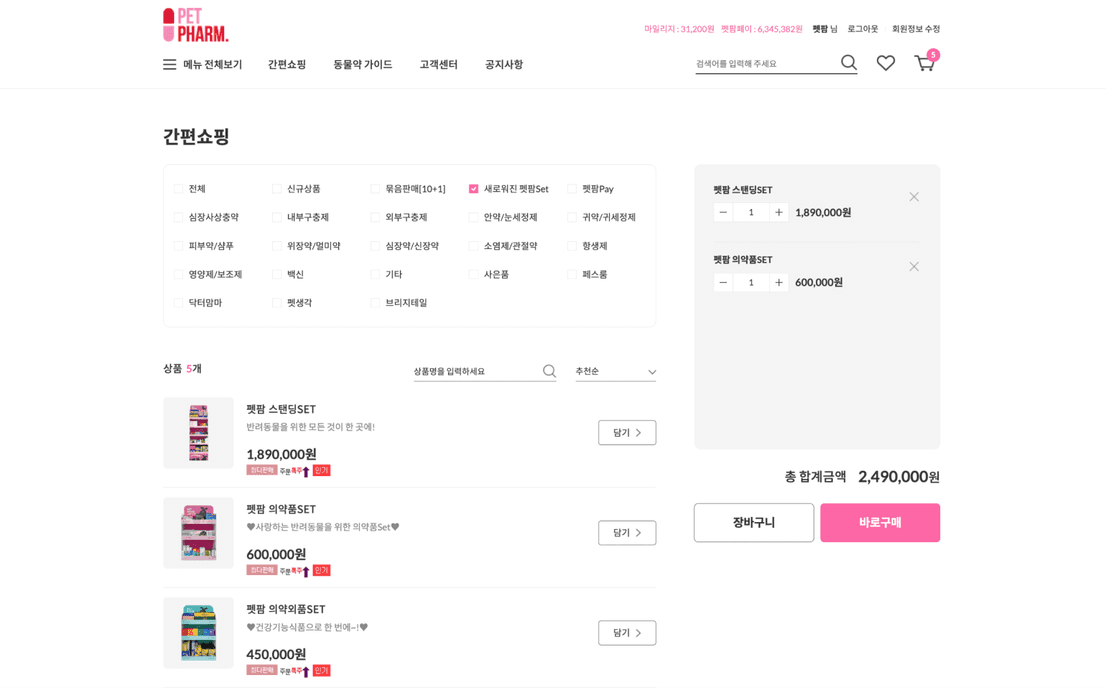Screen dimensions: 1106x690
Task: Open the 동물약 가이드 menu
Action: coord(363,64)
